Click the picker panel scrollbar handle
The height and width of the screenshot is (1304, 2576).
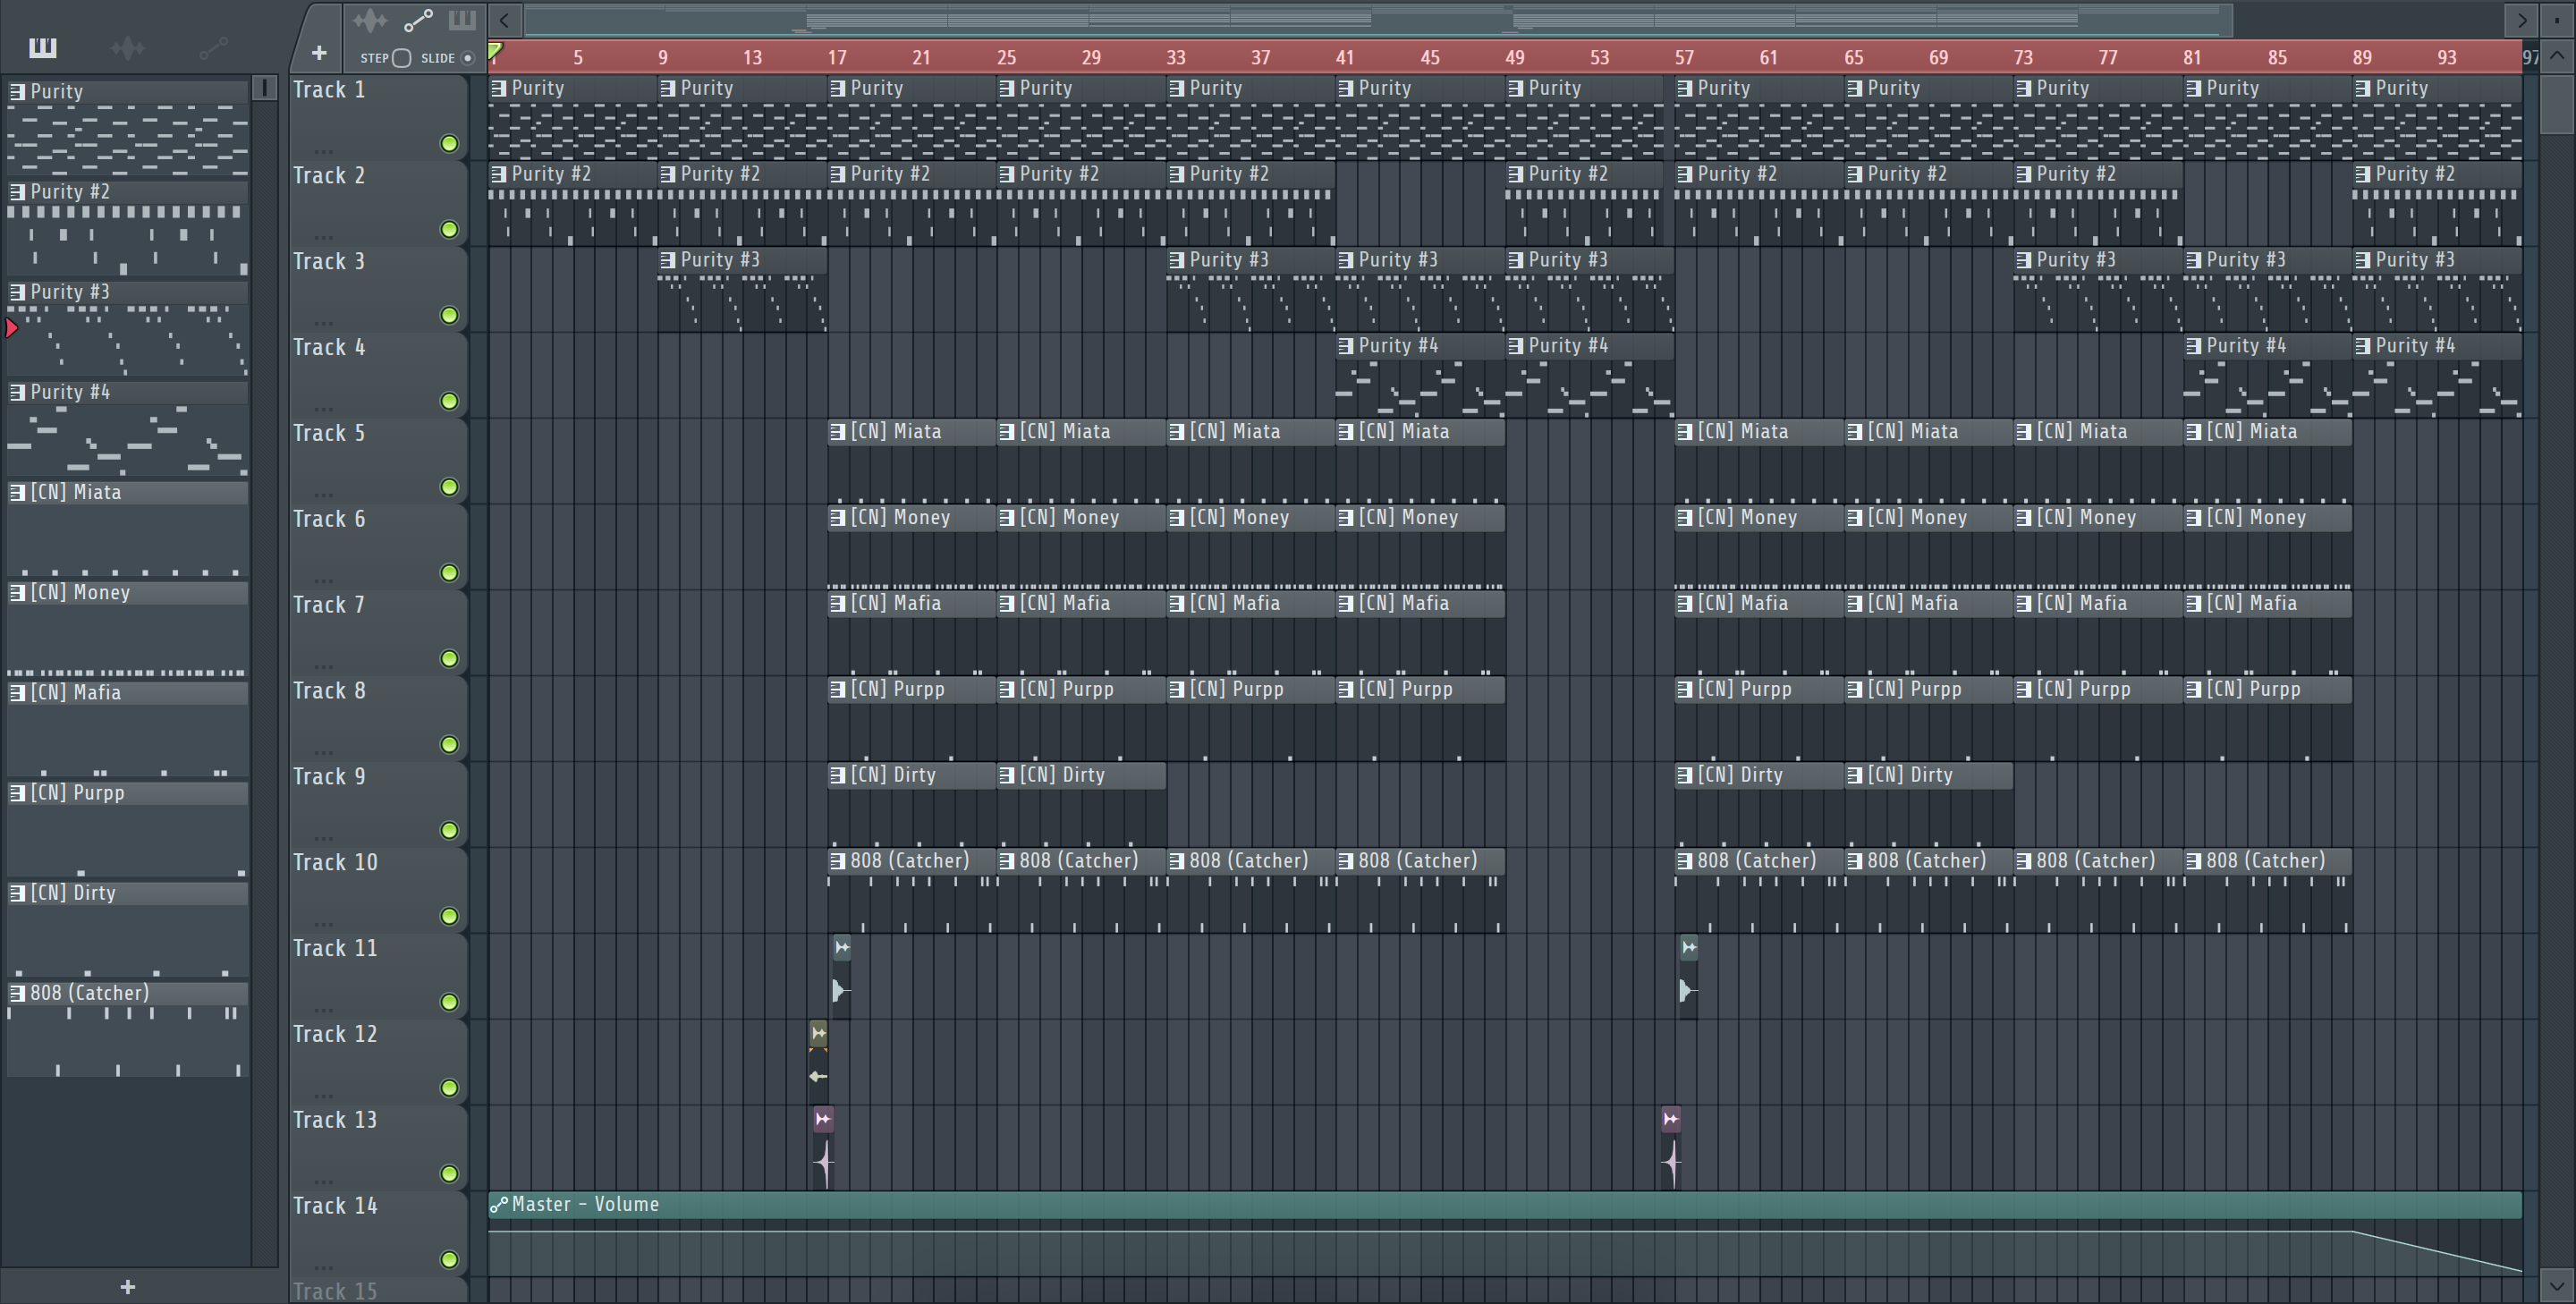tap(265, 88)
